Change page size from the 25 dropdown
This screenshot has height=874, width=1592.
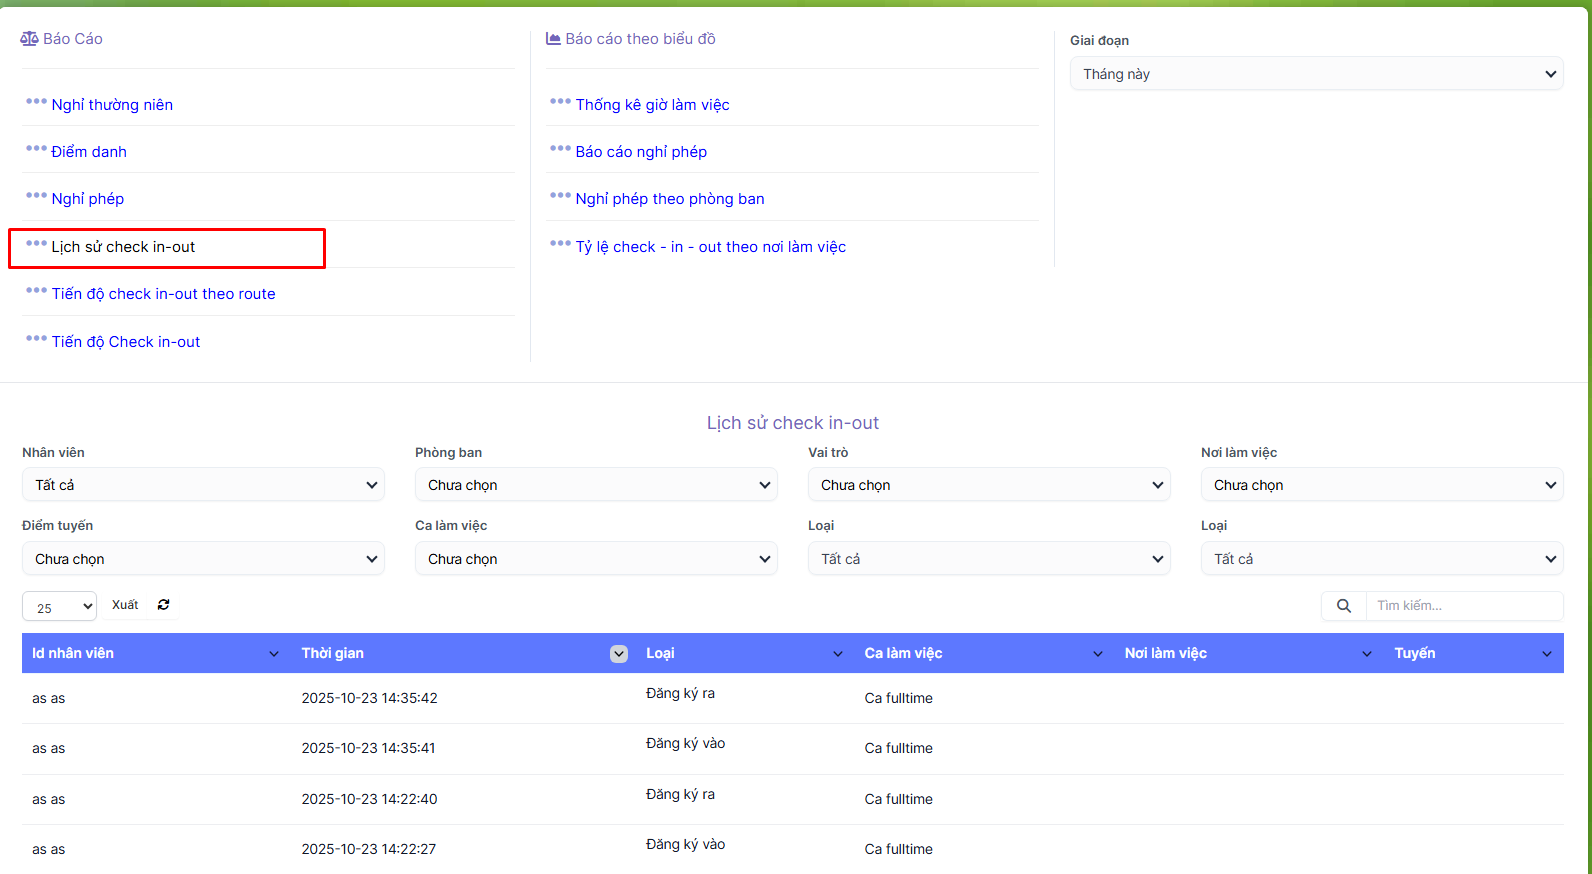[59, 607]
